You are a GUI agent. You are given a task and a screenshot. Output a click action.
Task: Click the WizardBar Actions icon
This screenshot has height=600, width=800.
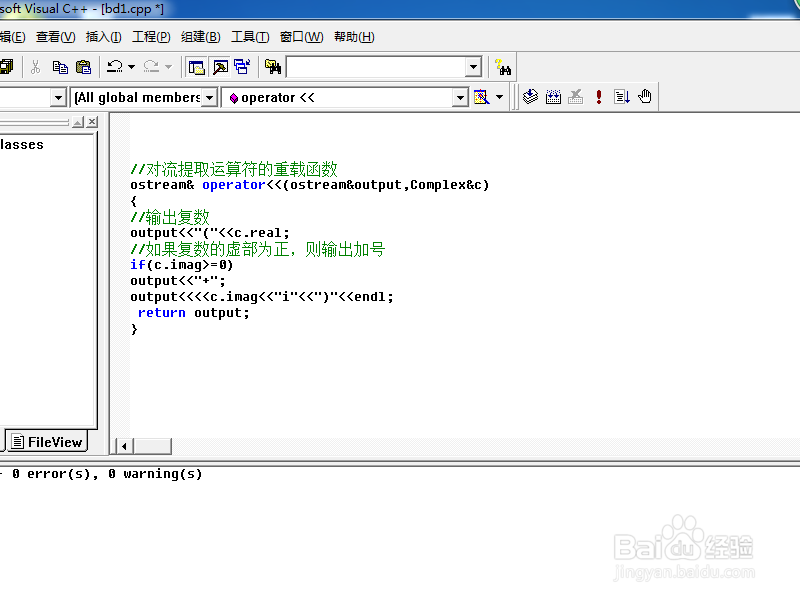(482, 97)
